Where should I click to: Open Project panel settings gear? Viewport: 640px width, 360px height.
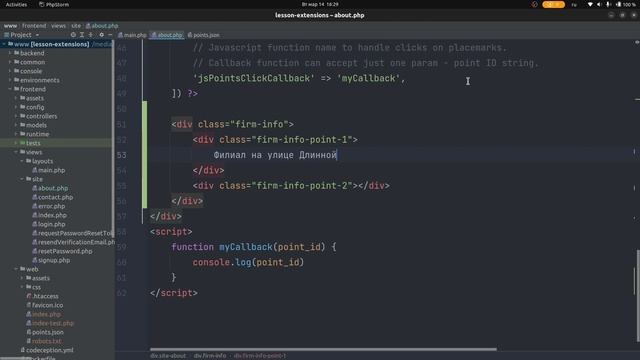(x=102, y=35)
